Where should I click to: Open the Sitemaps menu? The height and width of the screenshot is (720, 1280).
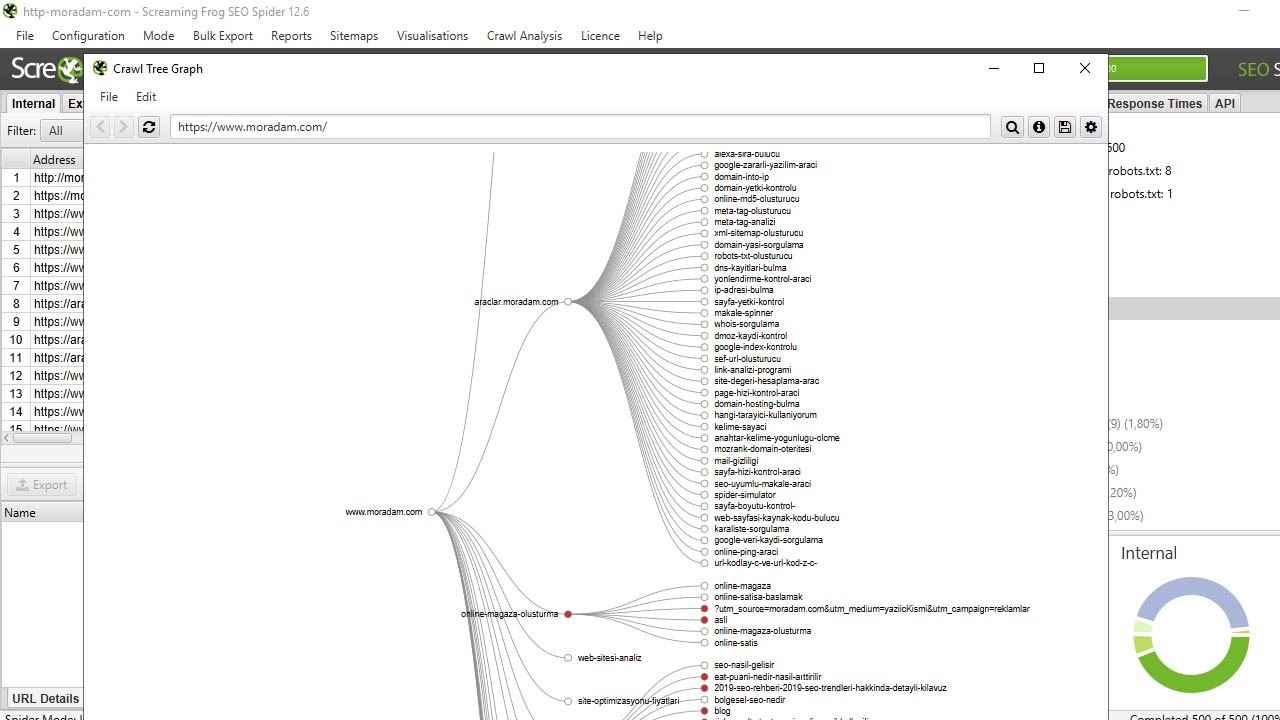coord(354,35)
